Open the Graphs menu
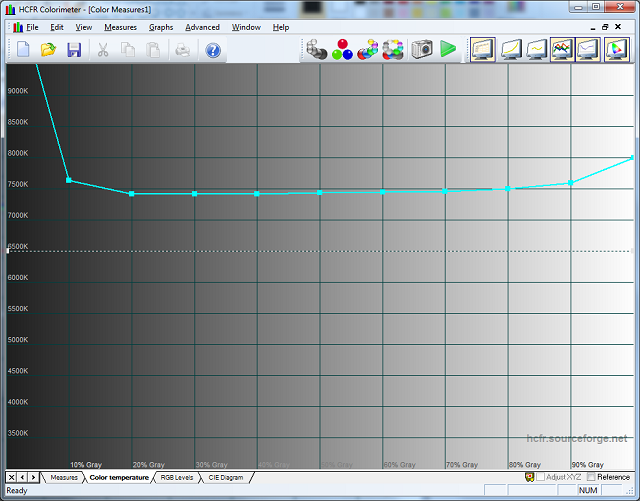Image resolution: width=640 pixels, height=501 pixels. tap(161, 27)
